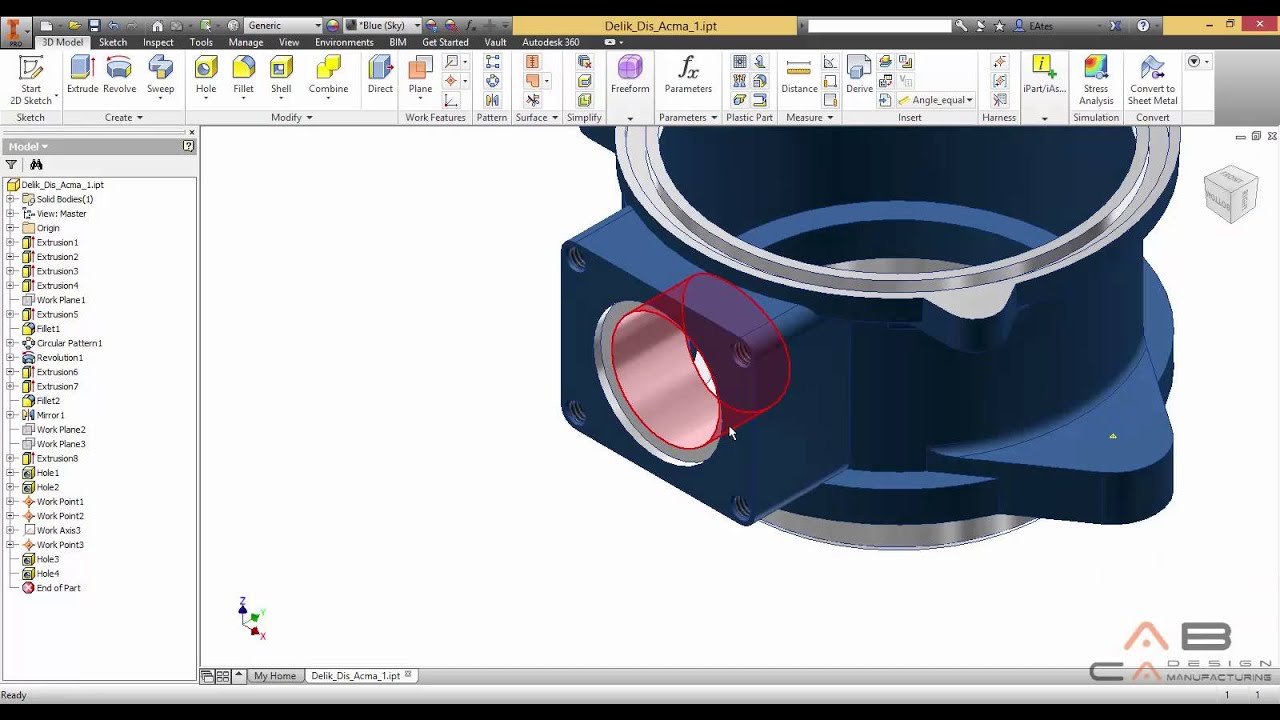Open the iPart/iAssembly tool
Viewport: 1280px width, 720px height.
(x=1043, y=76)
